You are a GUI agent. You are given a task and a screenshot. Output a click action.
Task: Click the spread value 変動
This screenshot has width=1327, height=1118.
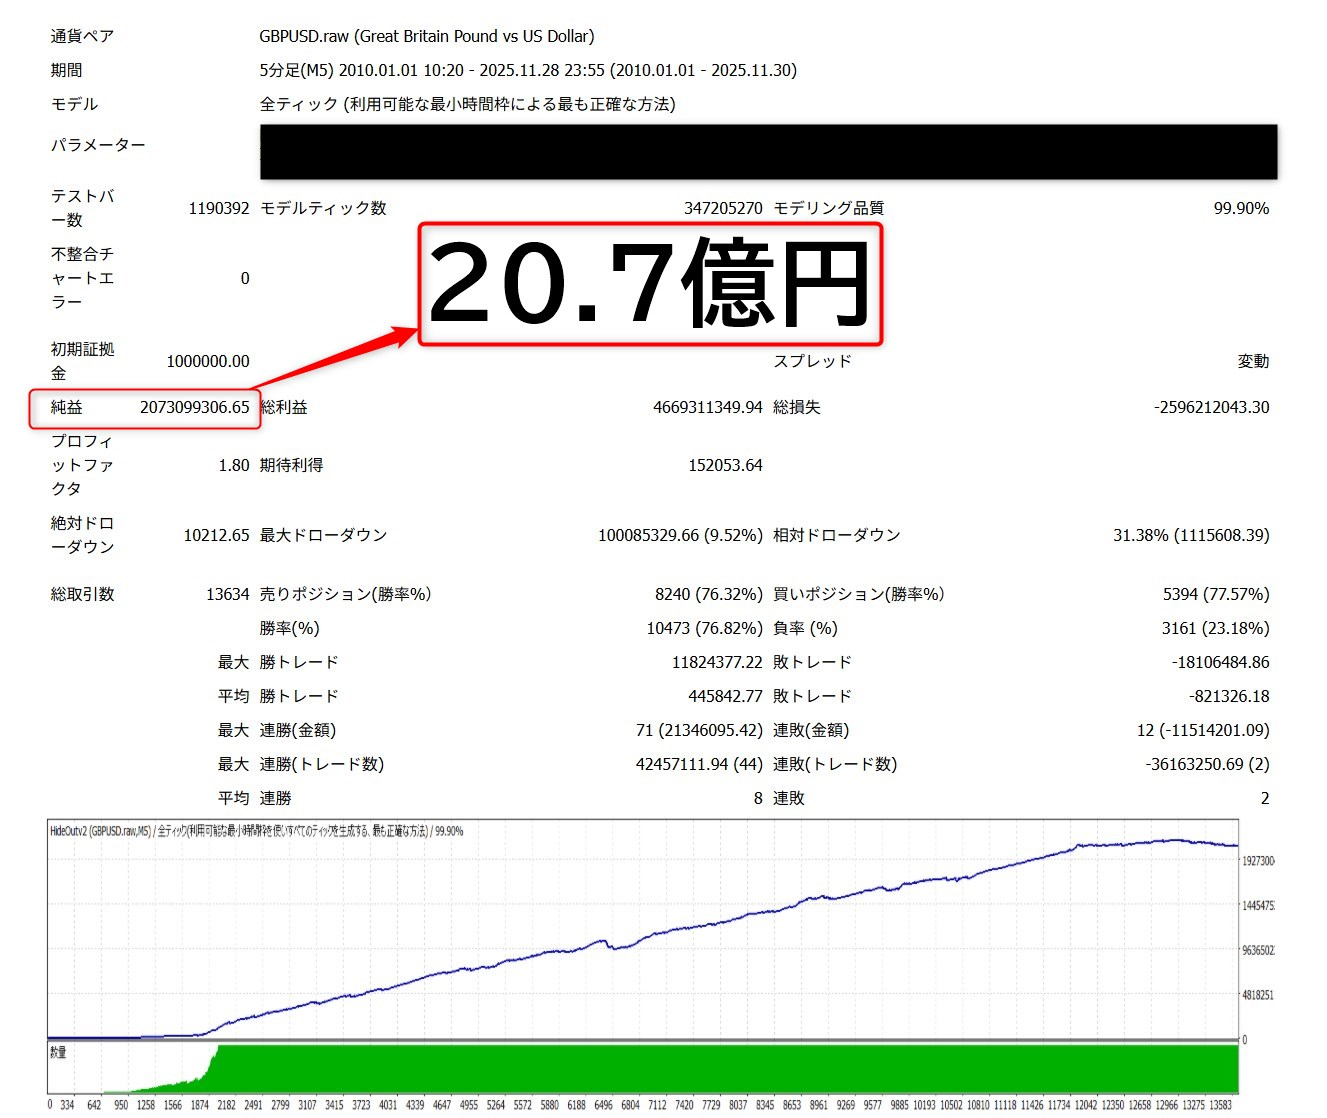[x=1252, y=361]
